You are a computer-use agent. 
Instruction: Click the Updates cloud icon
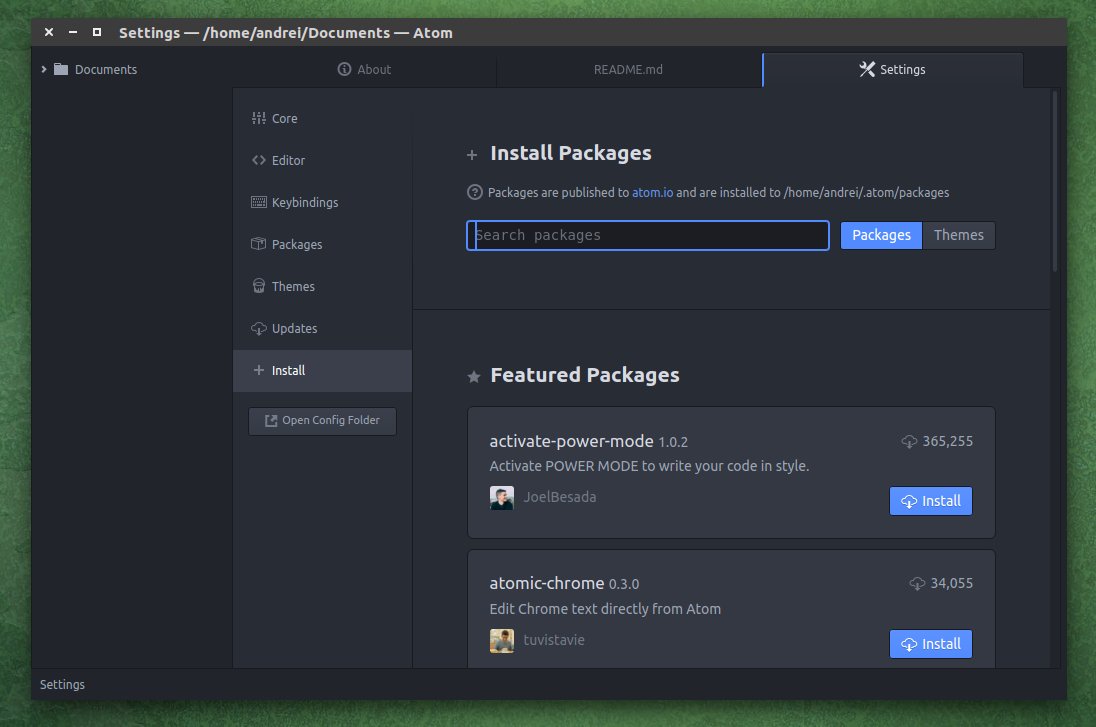pos(258,328)
